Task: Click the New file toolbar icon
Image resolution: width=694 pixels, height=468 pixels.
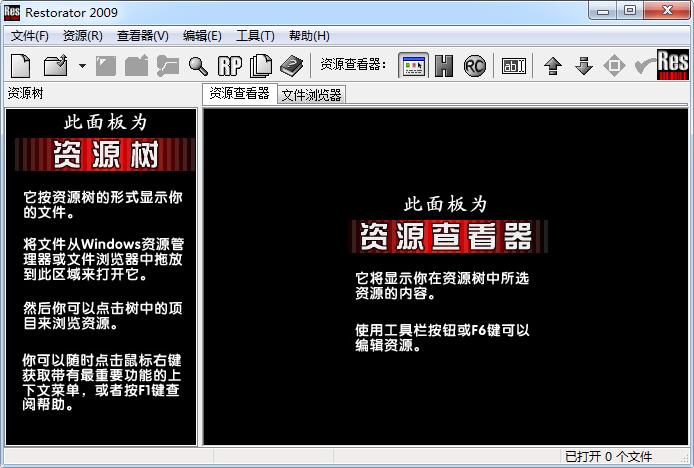Action: [x=20, y=66]
